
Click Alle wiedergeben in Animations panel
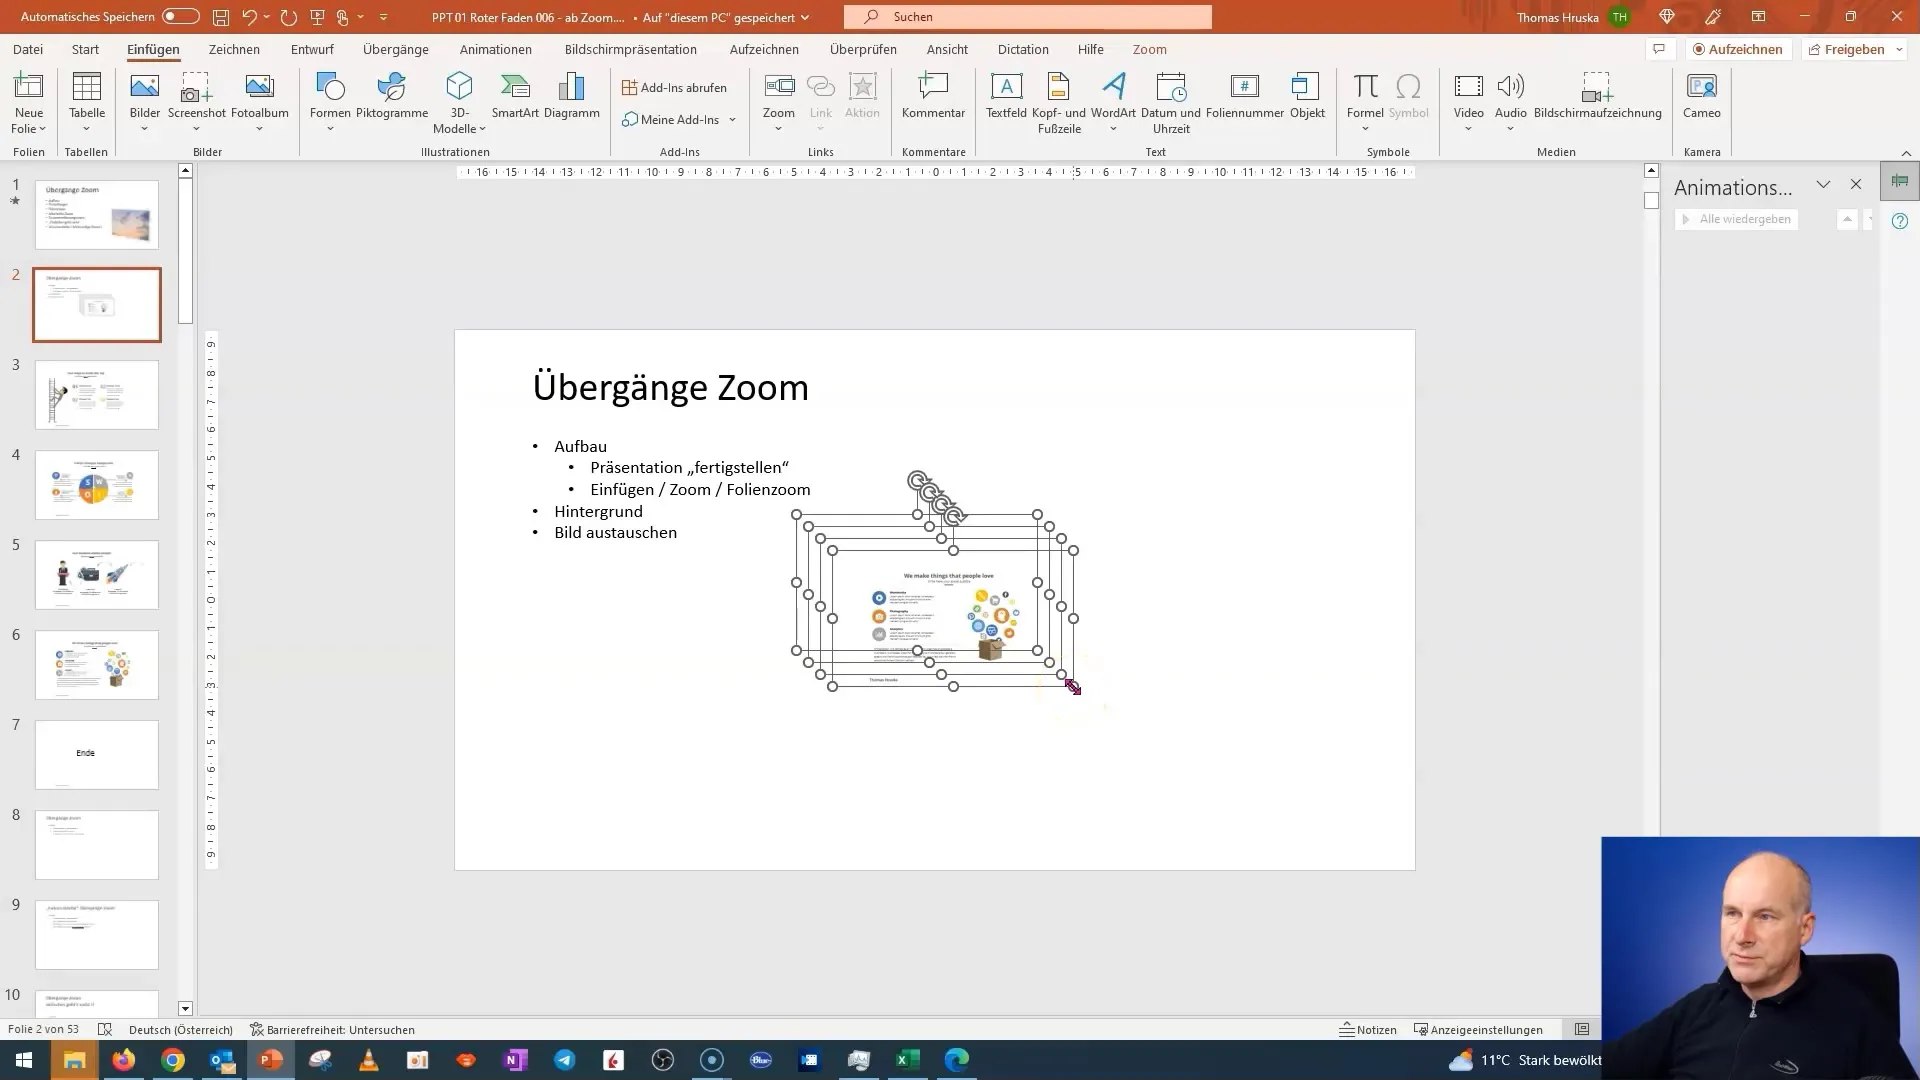pyautogui.click(x=1739, y=219)
